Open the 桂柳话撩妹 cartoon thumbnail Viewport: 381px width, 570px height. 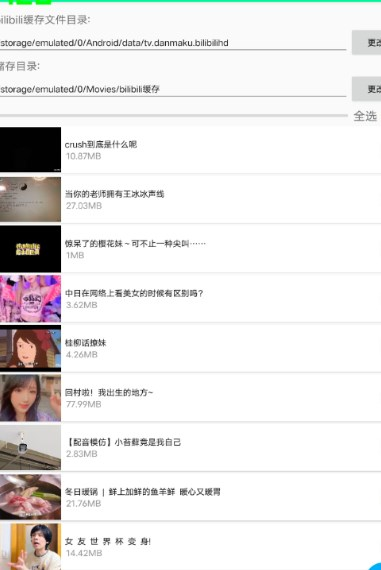pos(31,348)
